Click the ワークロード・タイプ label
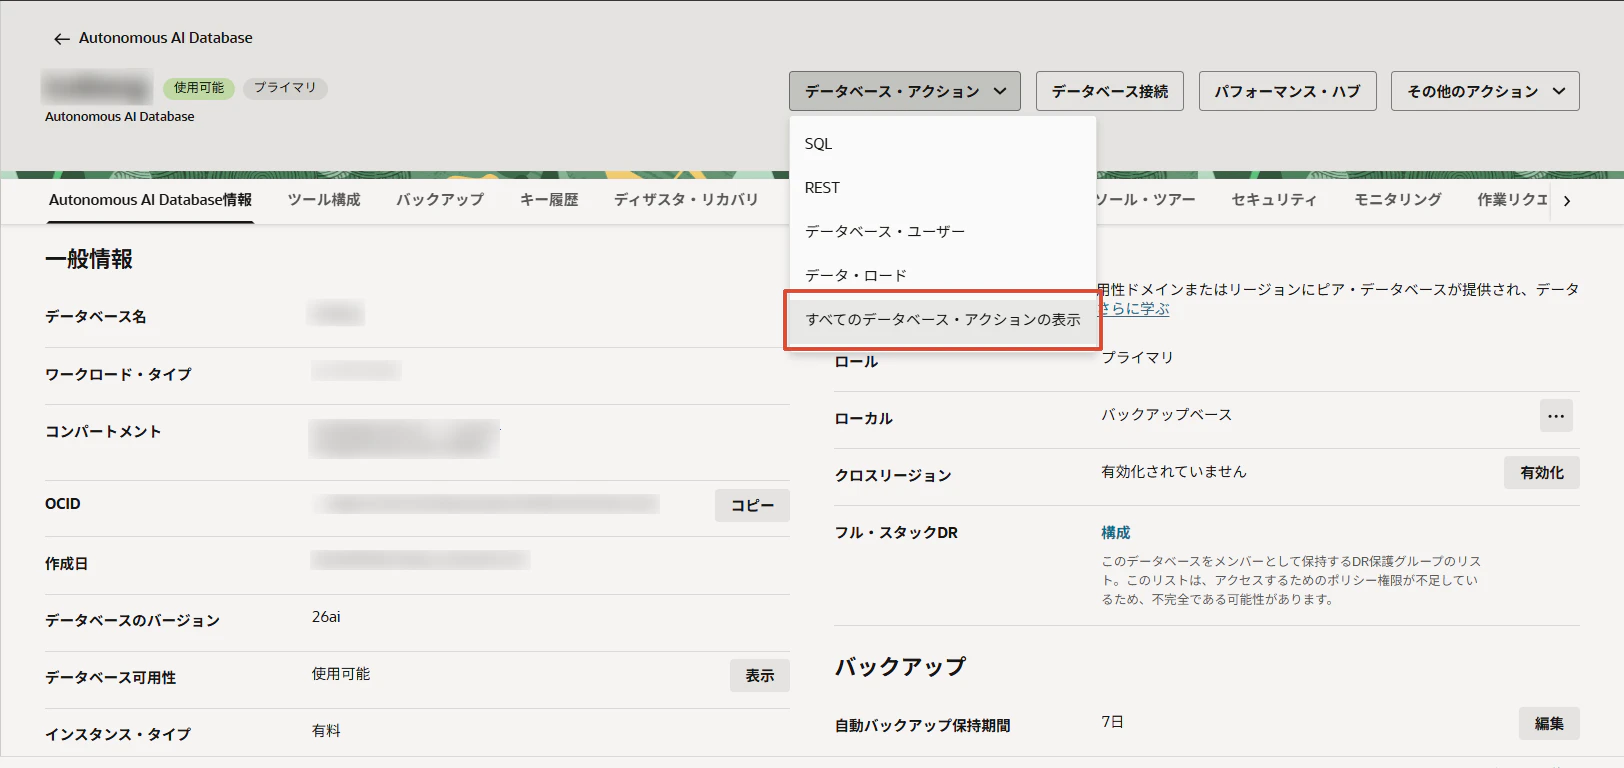This screenshot has width=1624, height=768. click(118, 375)
